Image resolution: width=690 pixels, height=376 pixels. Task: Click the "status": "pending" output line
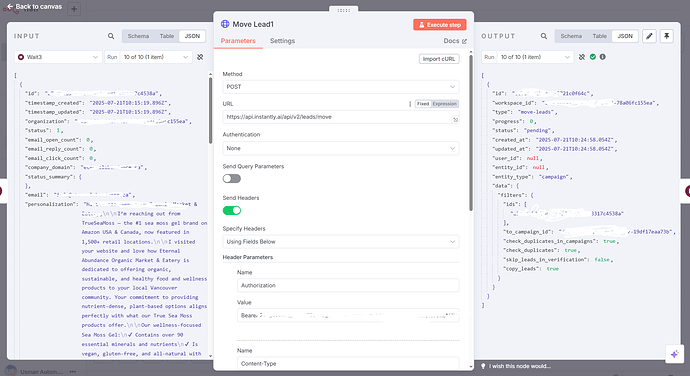[x=523, y=131]
